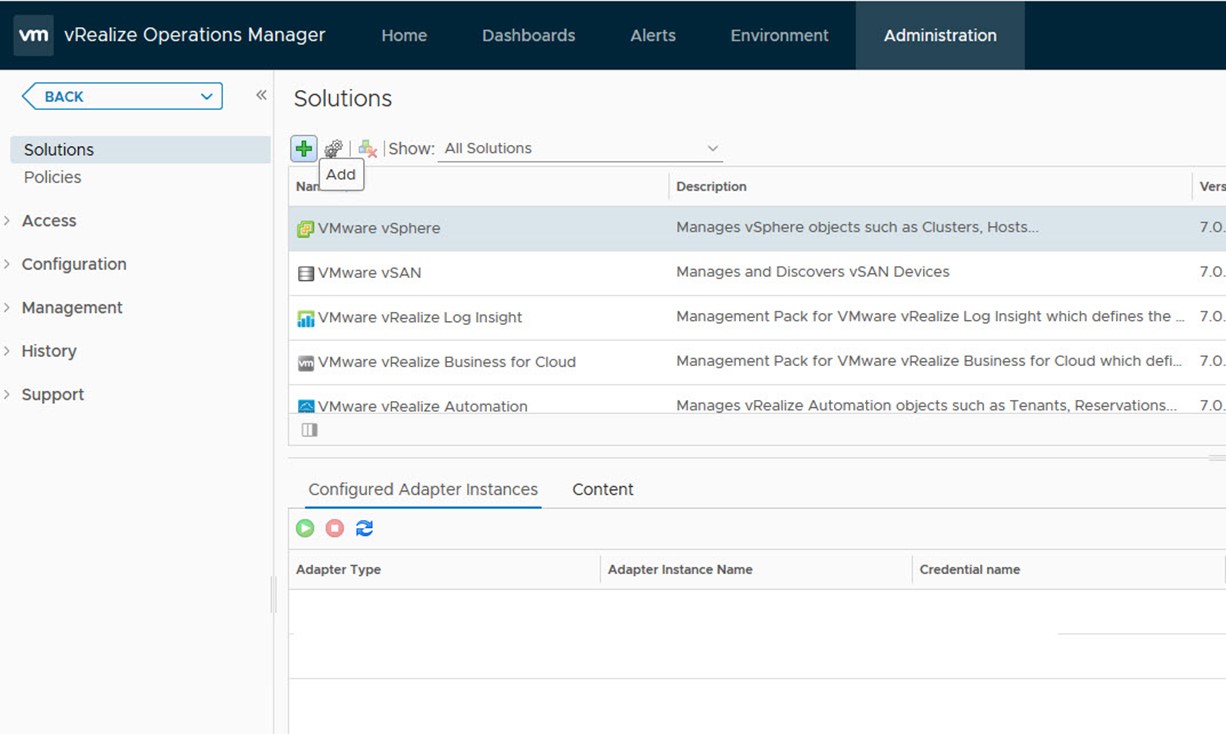Open the Dashboards tab
Viewport: 1226px width, 734px height.
coord(528,35)
